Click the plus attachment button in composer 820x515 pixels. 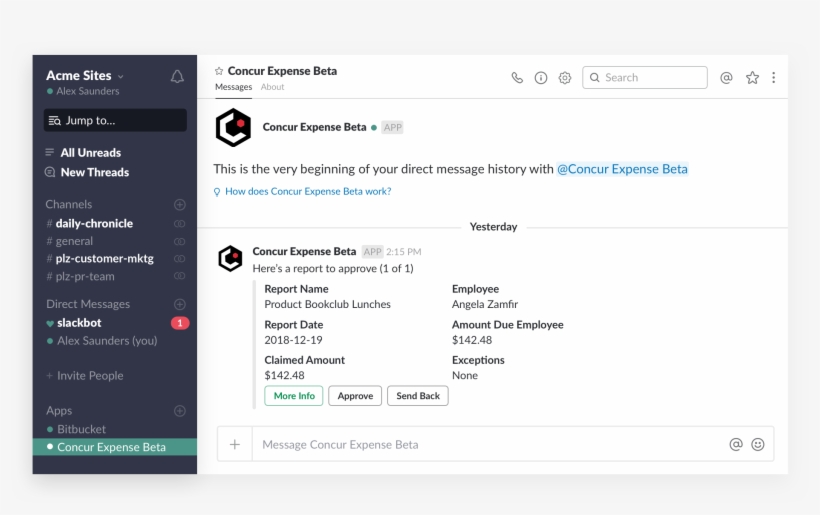click(x=235, y=444)
